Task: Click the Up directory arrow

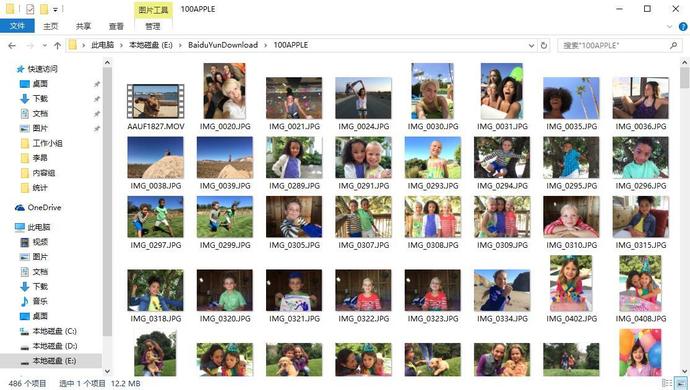Action: 57,45
